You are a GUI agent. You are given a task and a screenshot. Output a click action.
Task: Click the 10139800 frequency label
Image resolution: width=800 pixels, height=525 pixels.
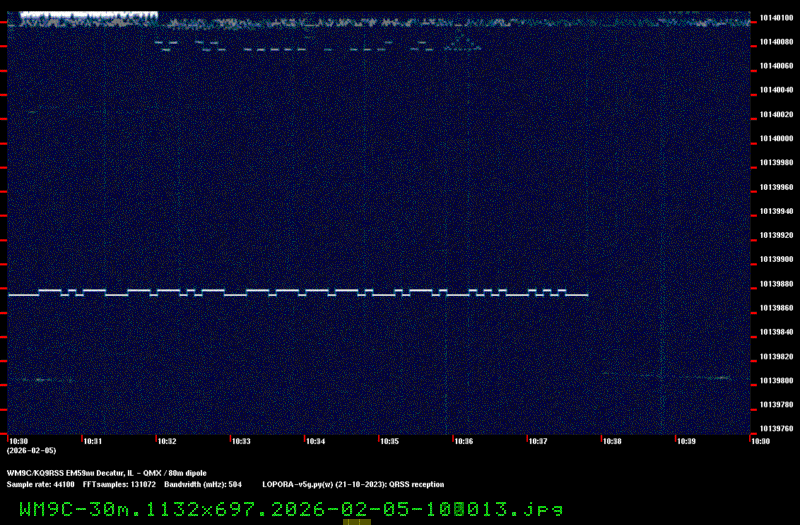pyautogui.click(x=776, y=381)
